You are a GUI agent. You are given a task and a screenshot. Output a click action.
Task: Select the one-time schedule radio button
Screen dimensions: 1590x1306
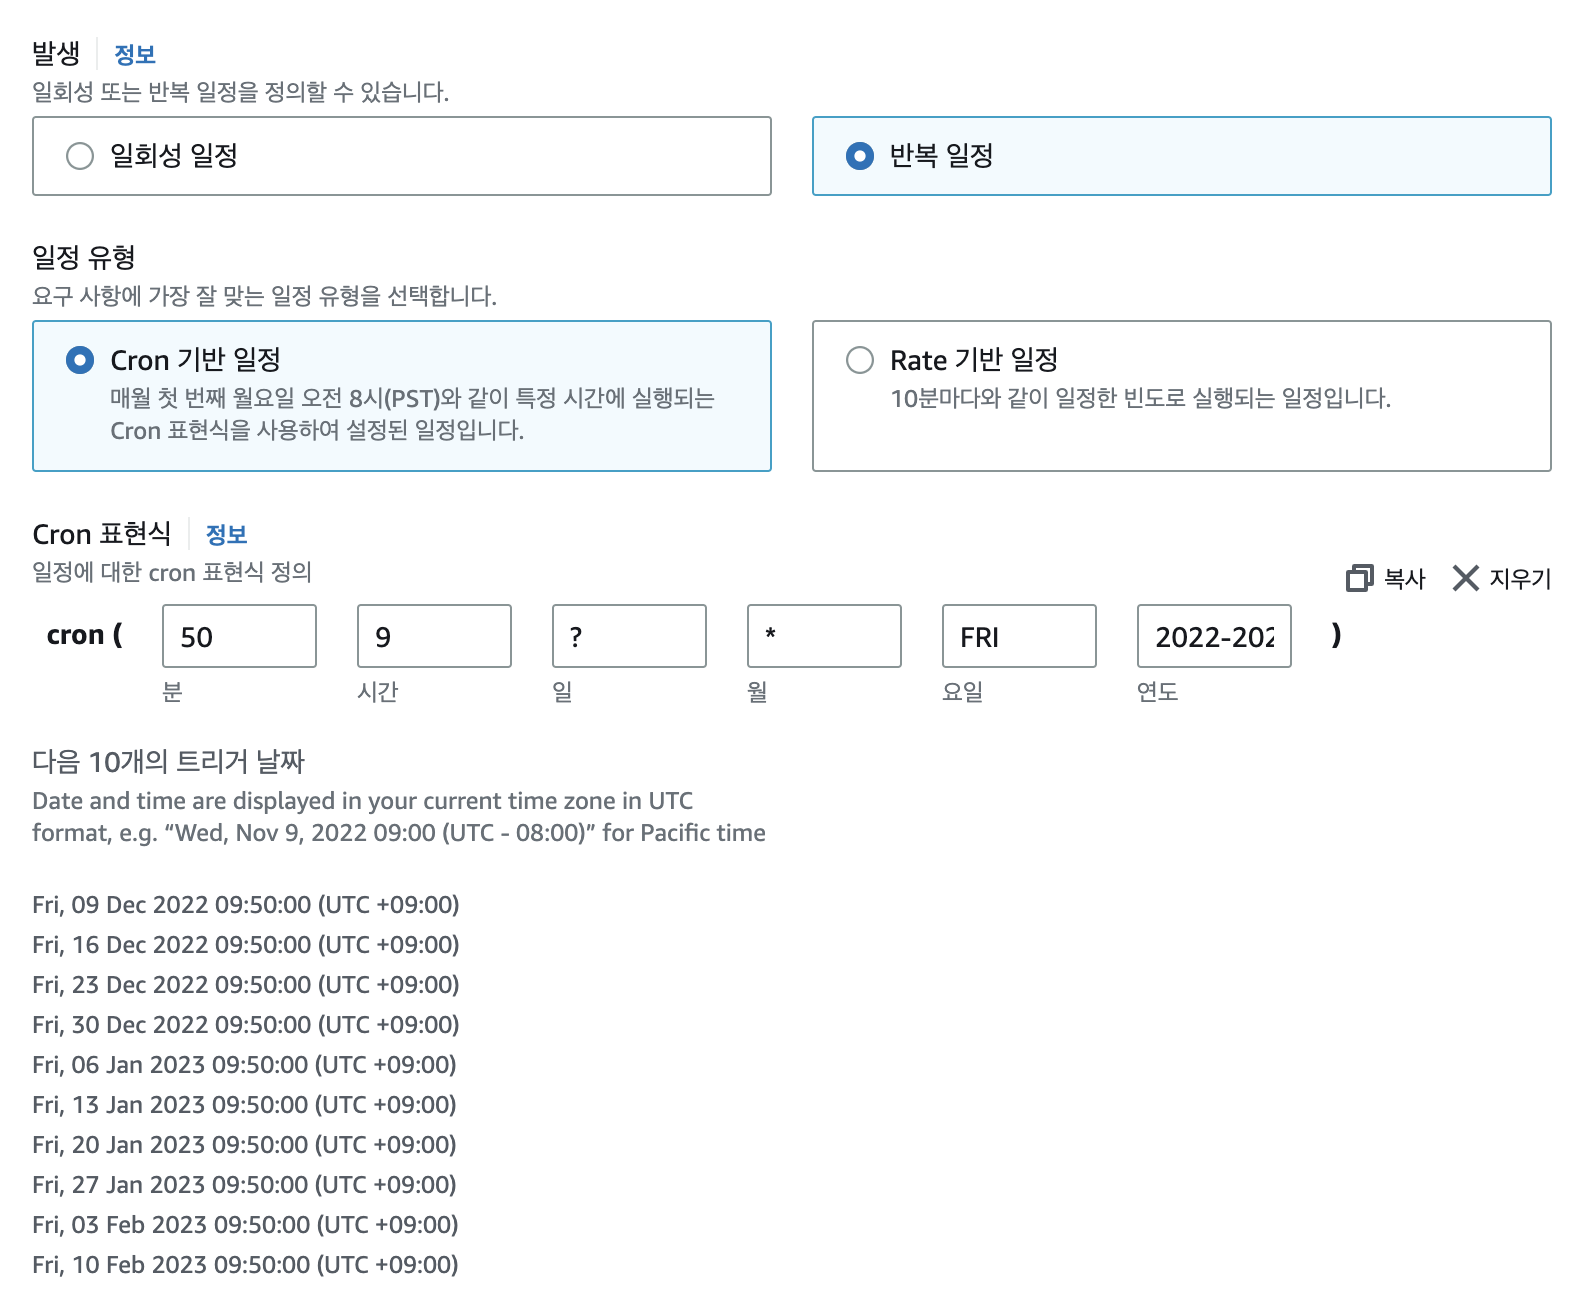click(x=80, y=156)
